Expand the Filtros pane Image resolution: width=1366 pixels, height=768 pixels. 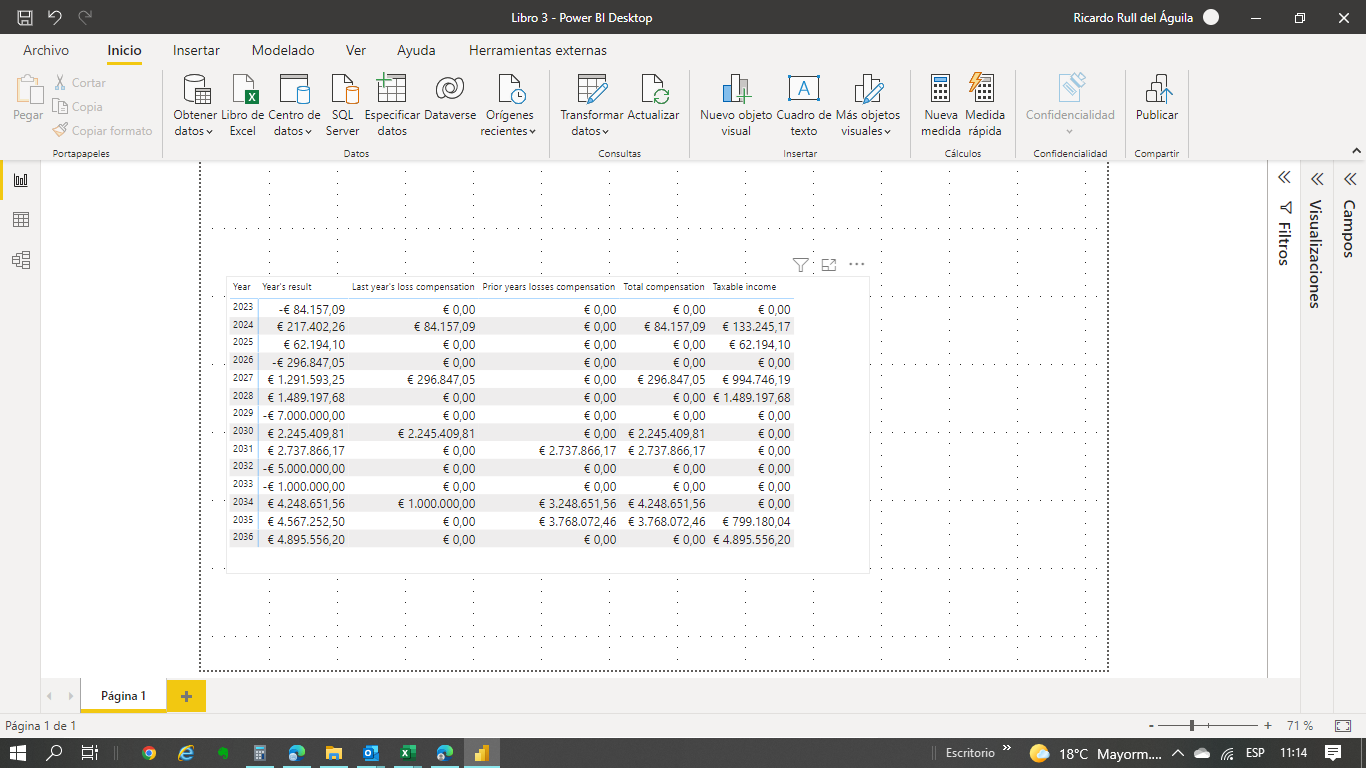1285,178
